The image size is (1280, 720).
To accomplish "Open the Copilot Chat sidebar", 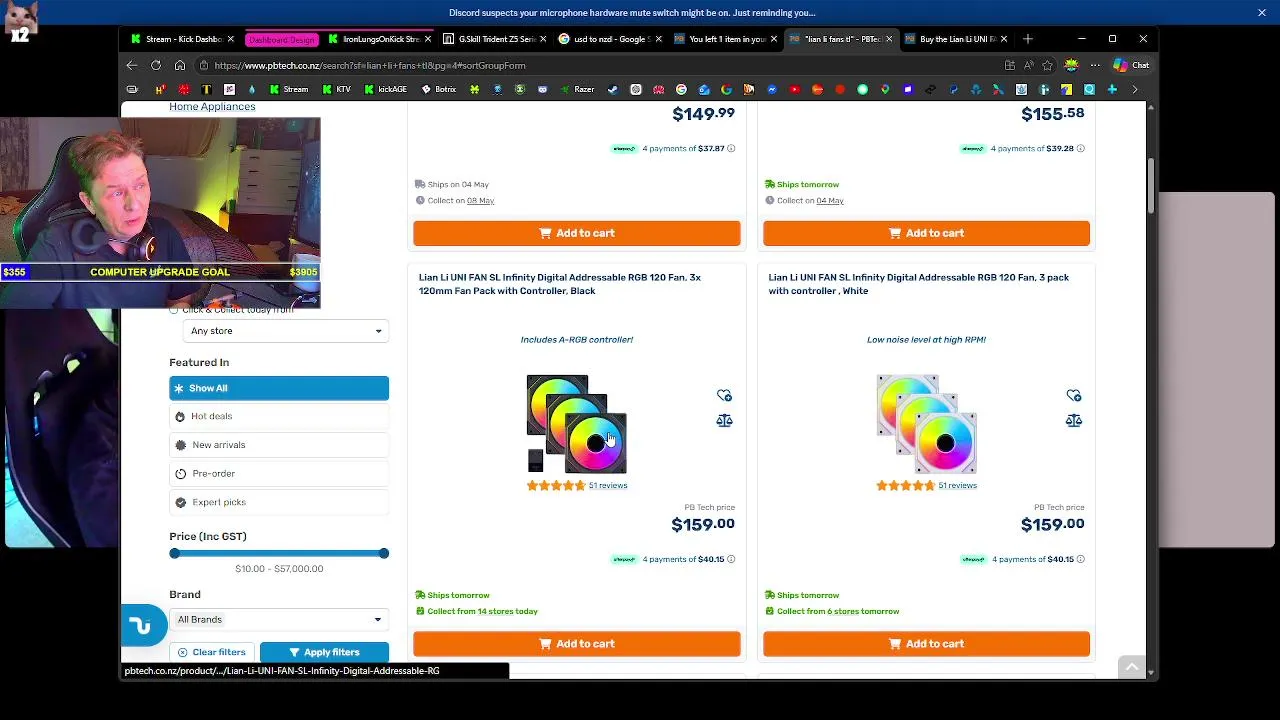I will pos(1131,65).
